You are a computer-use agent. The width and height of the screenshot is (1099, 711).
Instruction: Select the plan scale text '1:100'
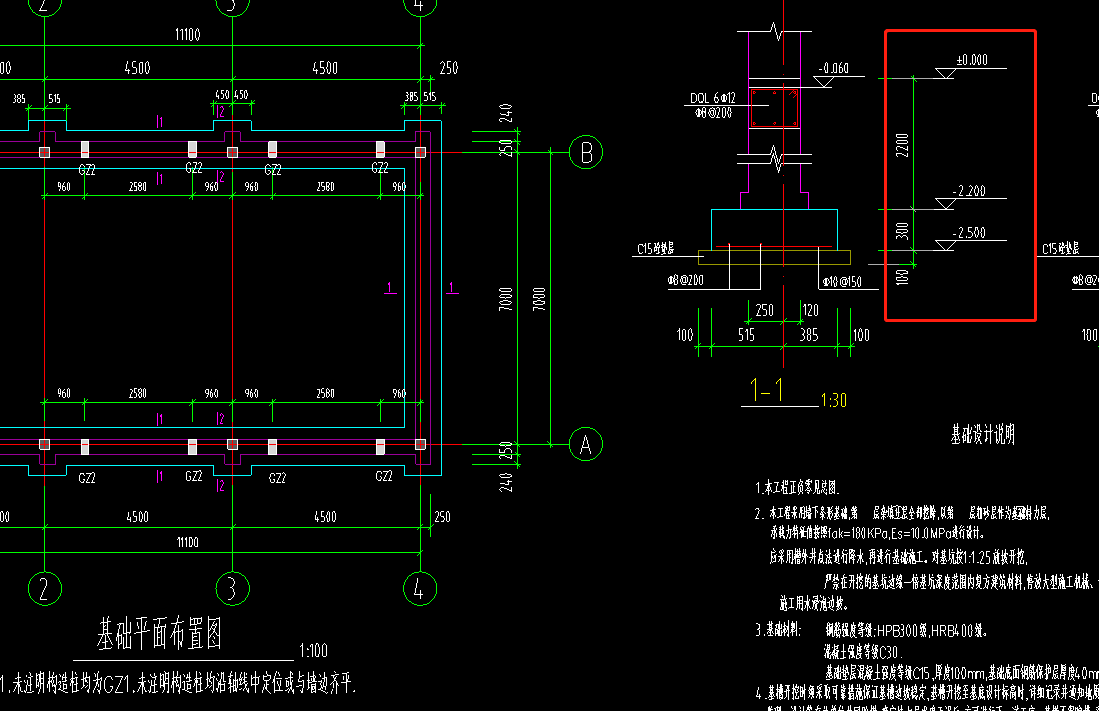coord(313,651)
